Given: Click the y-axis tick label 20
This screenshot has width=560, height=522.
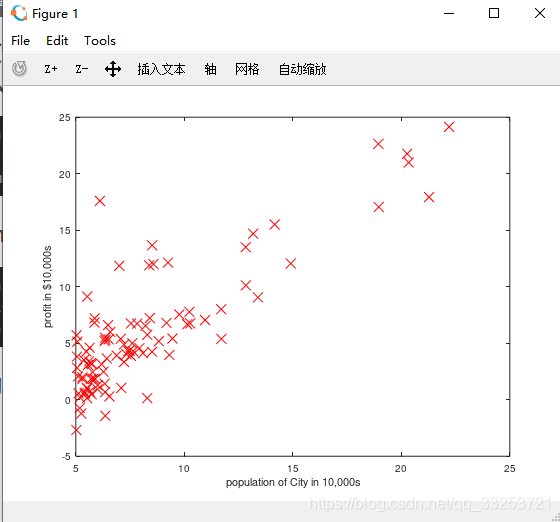Looking at the screenshot, I should [x=65, y=175].
